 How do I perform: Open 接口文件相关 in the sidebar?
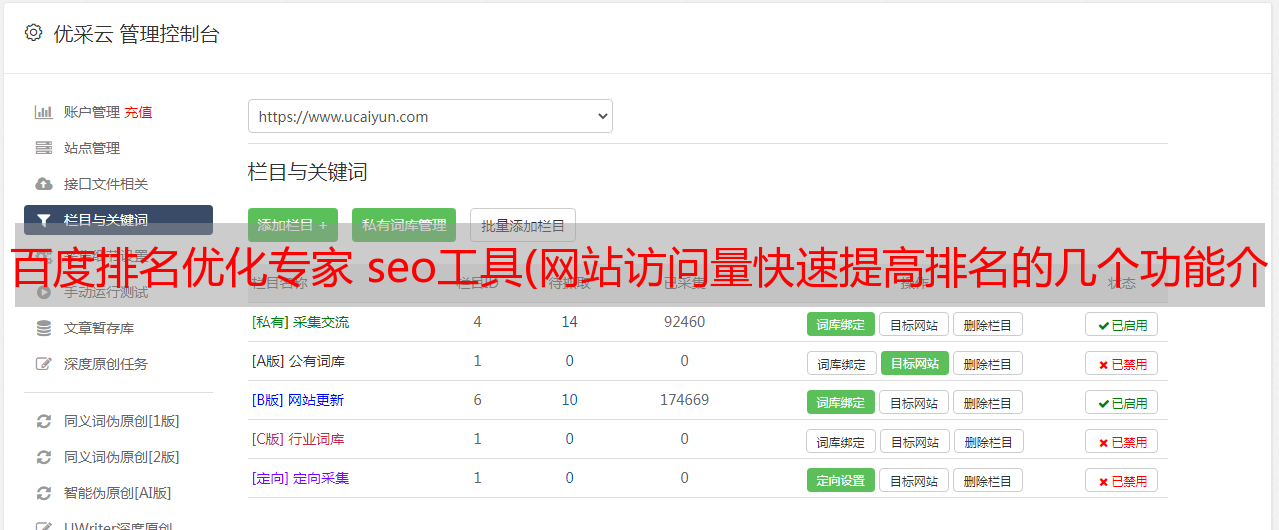click(106, 184)
